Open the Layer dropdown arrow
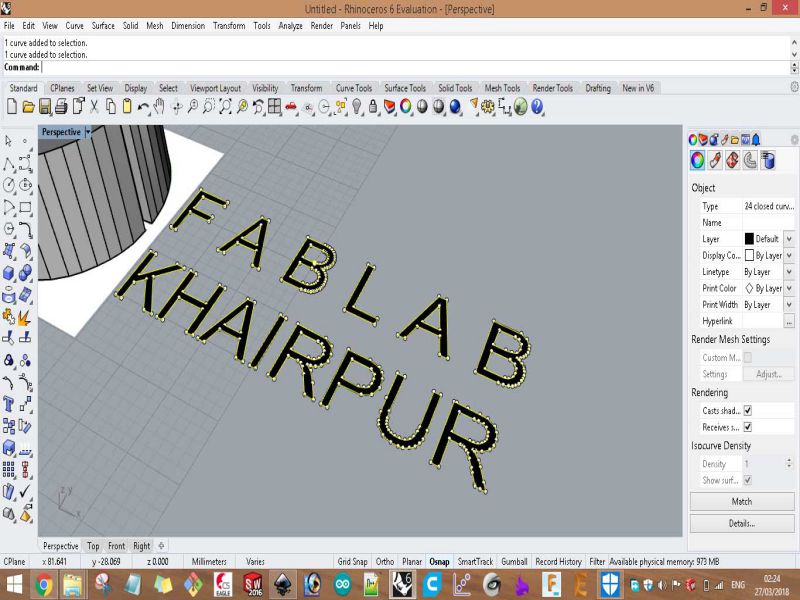 tap(789, 239)
